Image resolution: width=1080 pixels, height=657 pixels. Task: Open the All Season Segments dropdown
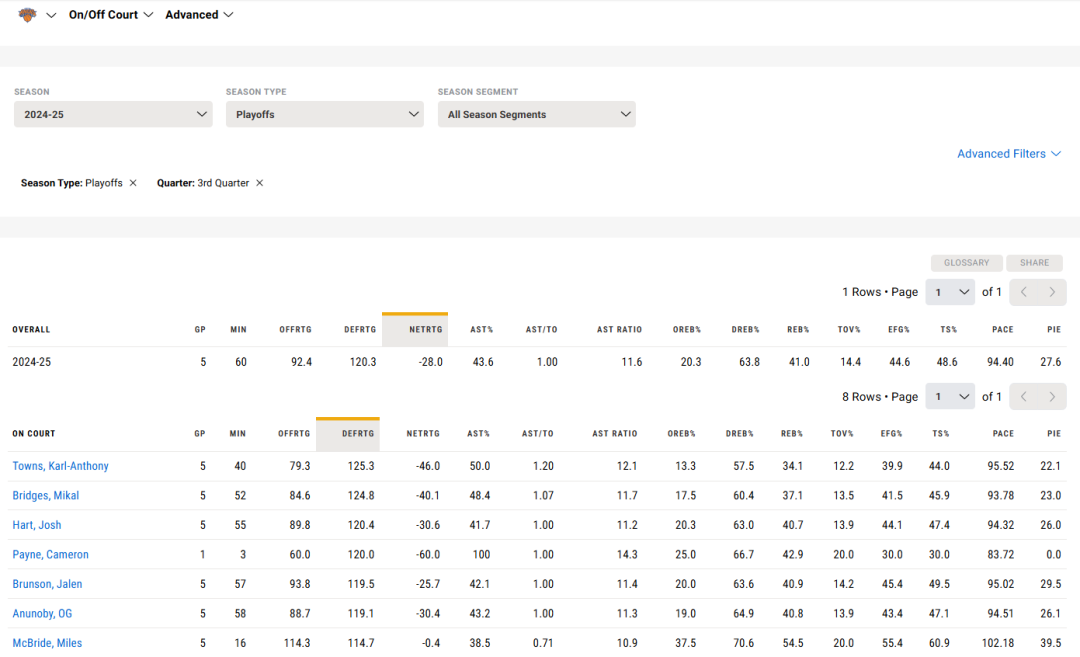536,114
